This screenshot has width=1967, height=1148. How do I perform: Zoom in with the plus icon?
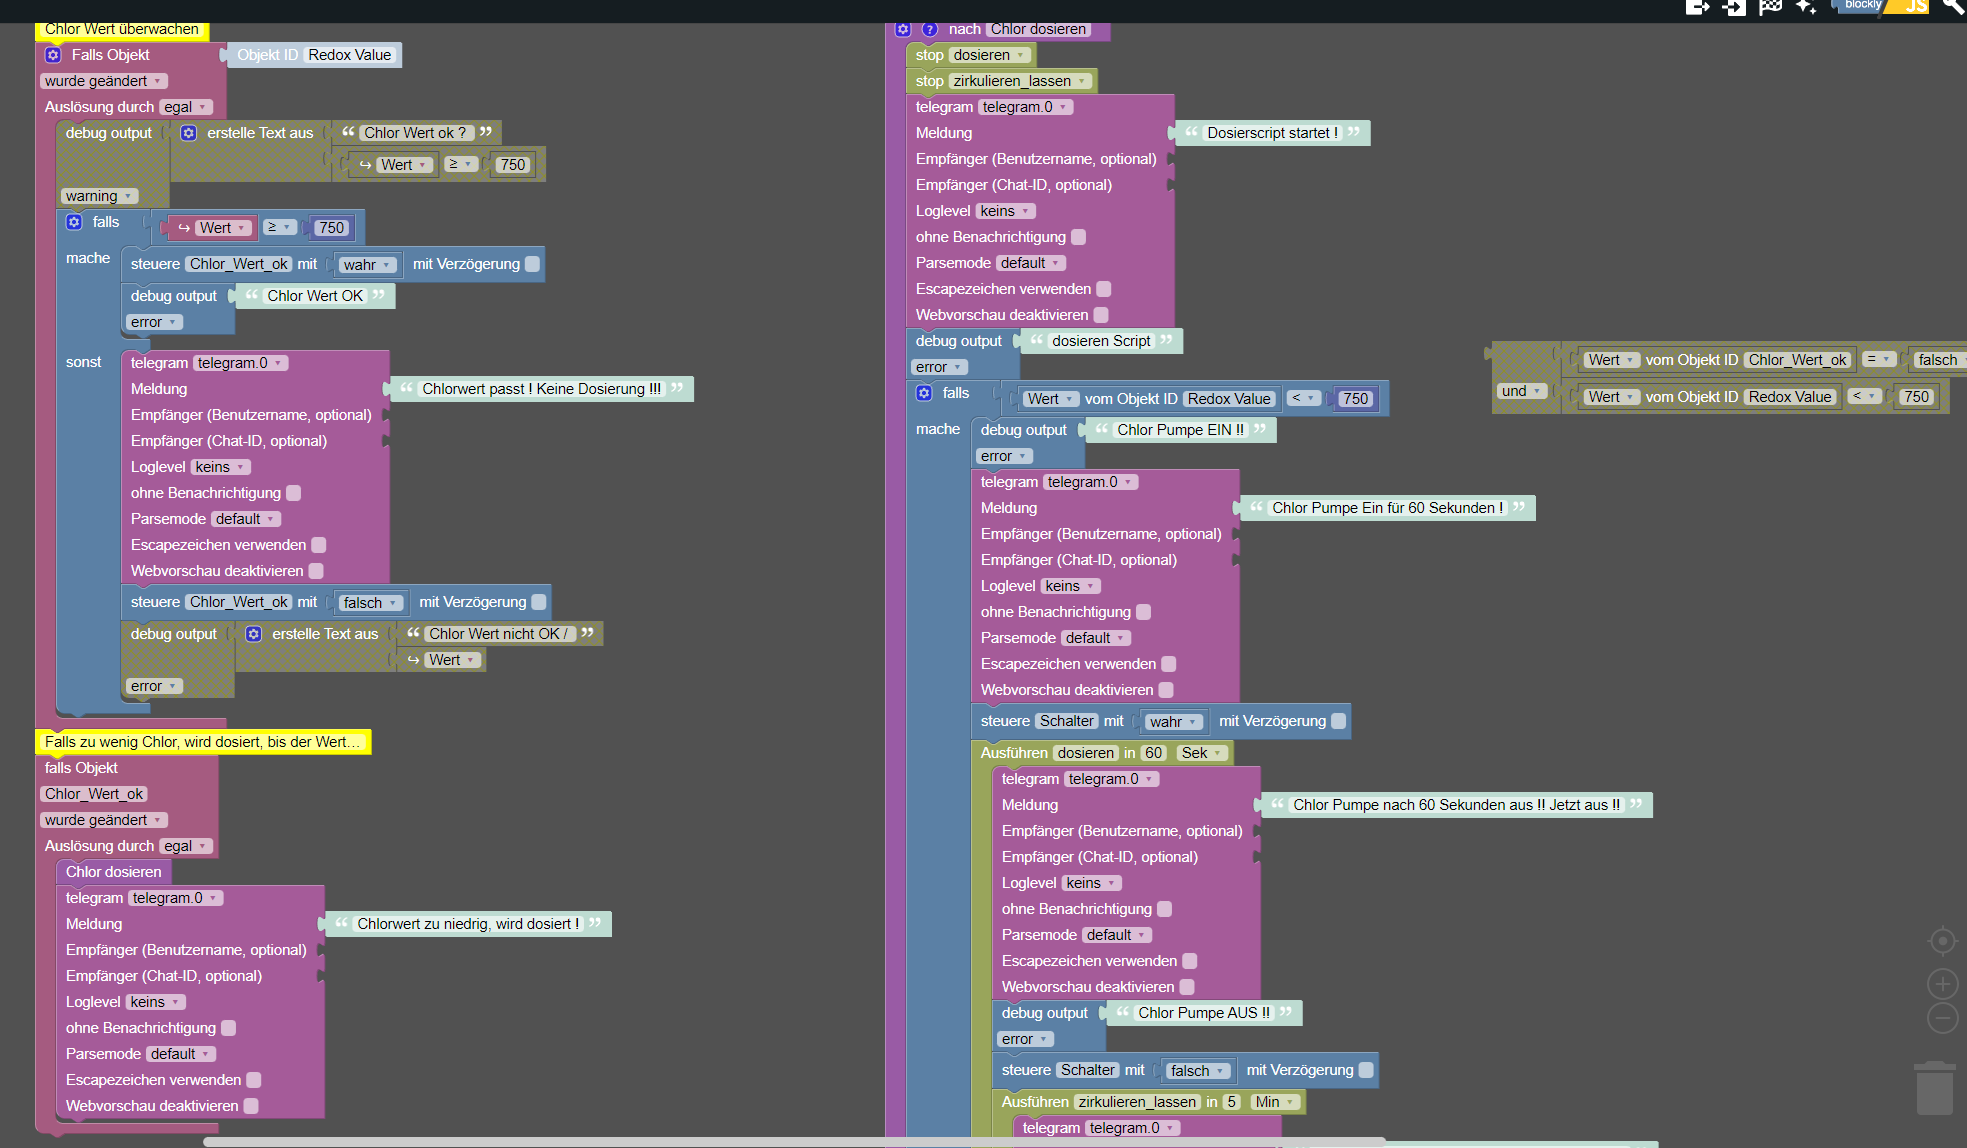[x=1942, y=984]
